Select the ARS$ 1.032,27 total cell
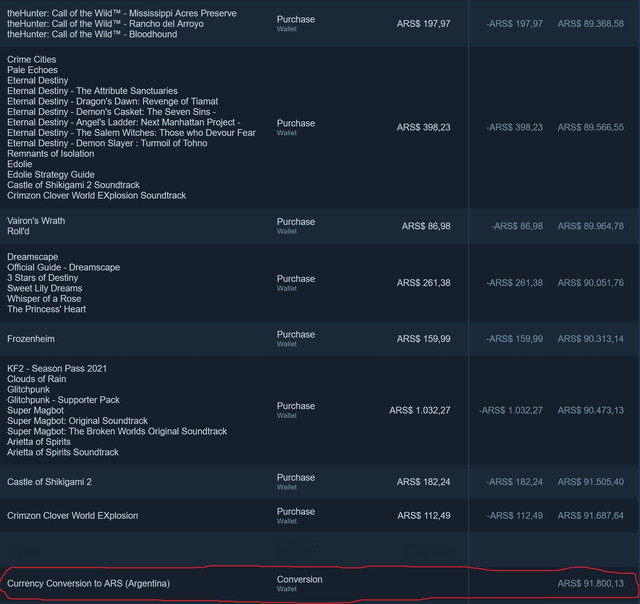Screen dimensions: 640x604 coord(420,411)
